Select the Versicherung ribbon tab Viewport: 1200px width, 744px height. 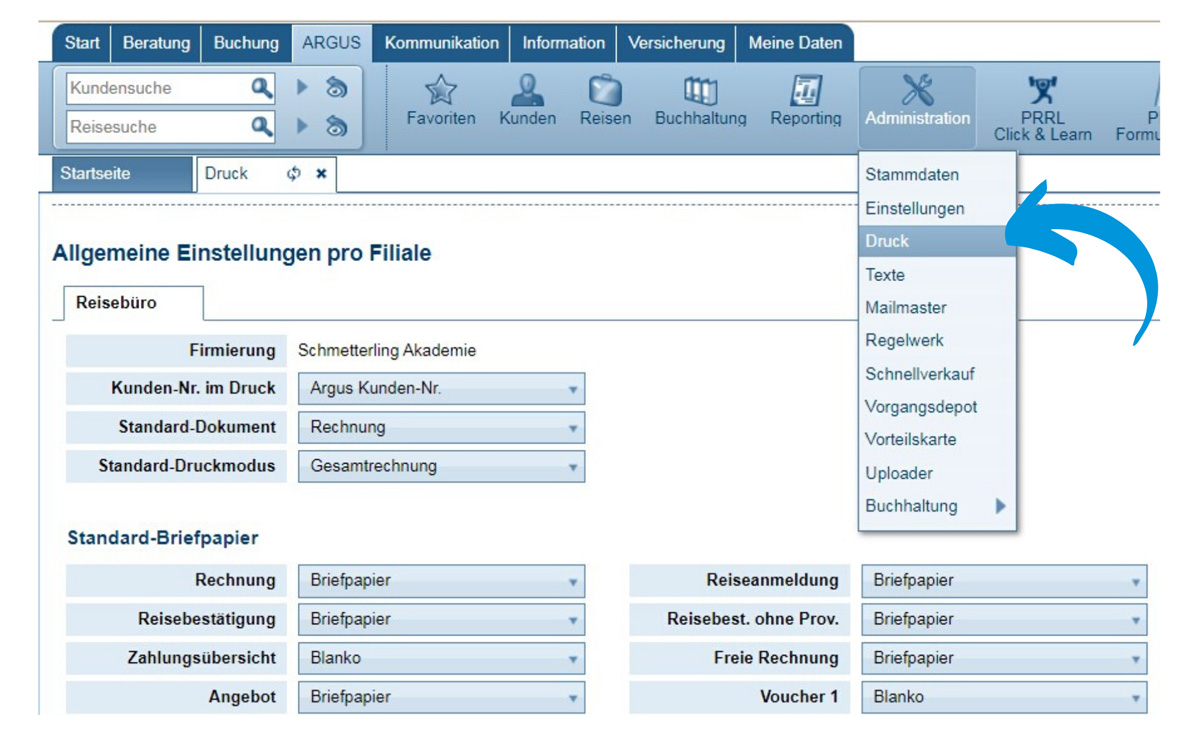click(x=676, y=43)
